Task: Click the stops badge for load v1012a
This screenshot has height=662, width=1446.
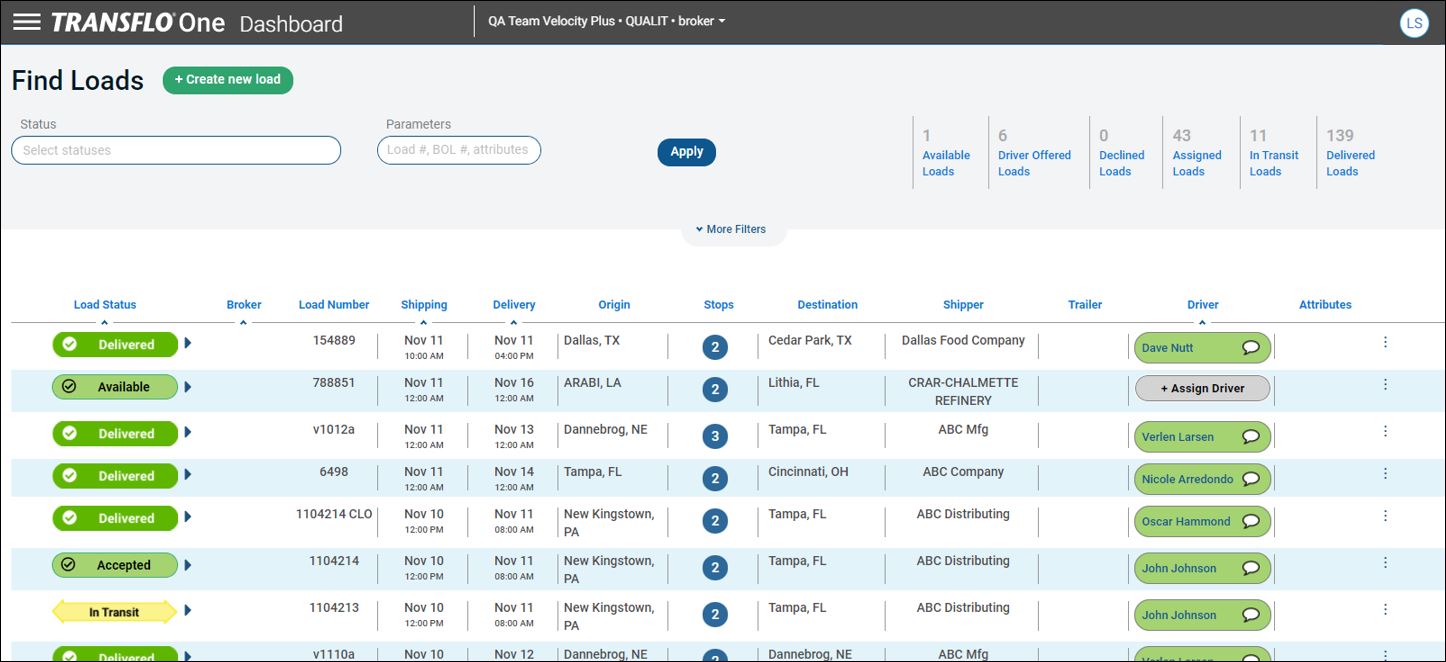Action: (x=714, y=436)
